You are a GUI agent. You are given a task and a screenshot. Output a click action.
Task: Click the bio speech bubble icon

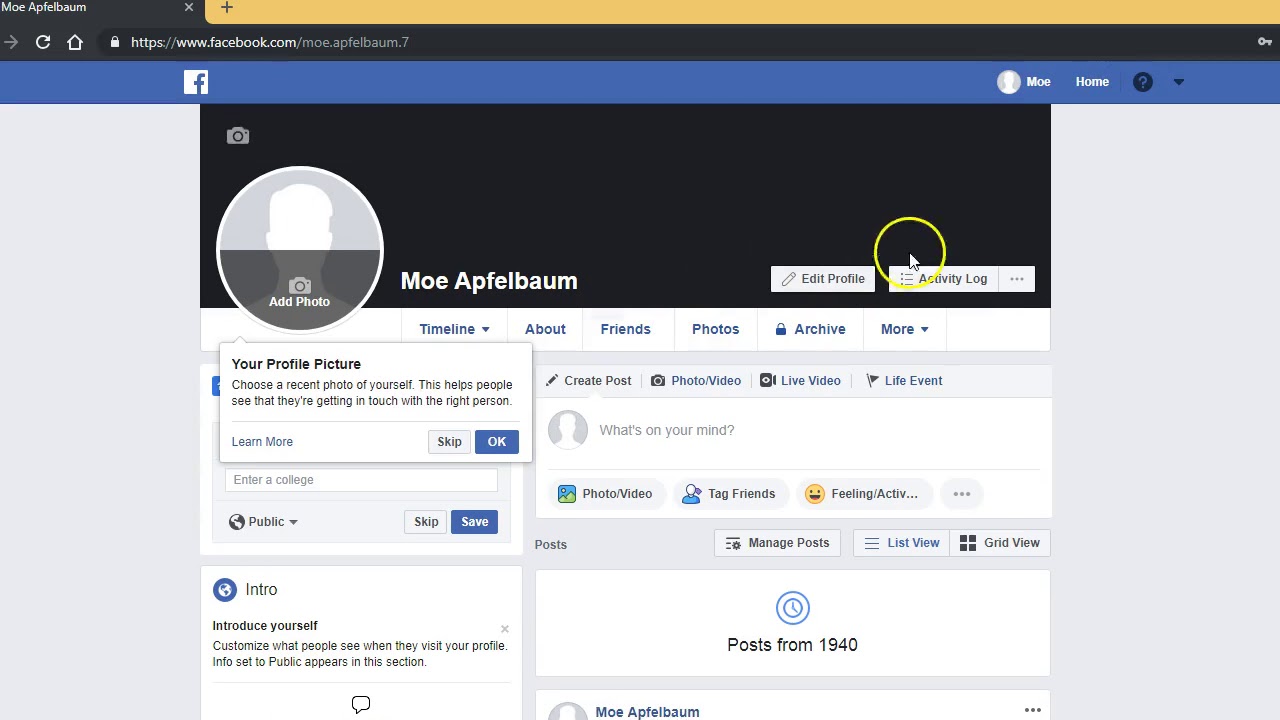click(x=361, y=705)
